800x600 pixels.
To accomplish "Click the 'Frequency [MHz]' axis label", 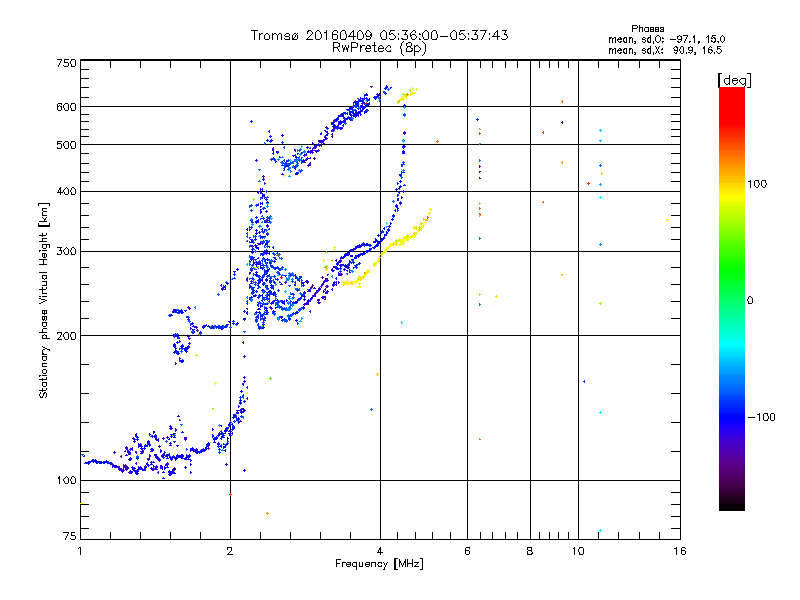I will (x=379, y=564).
